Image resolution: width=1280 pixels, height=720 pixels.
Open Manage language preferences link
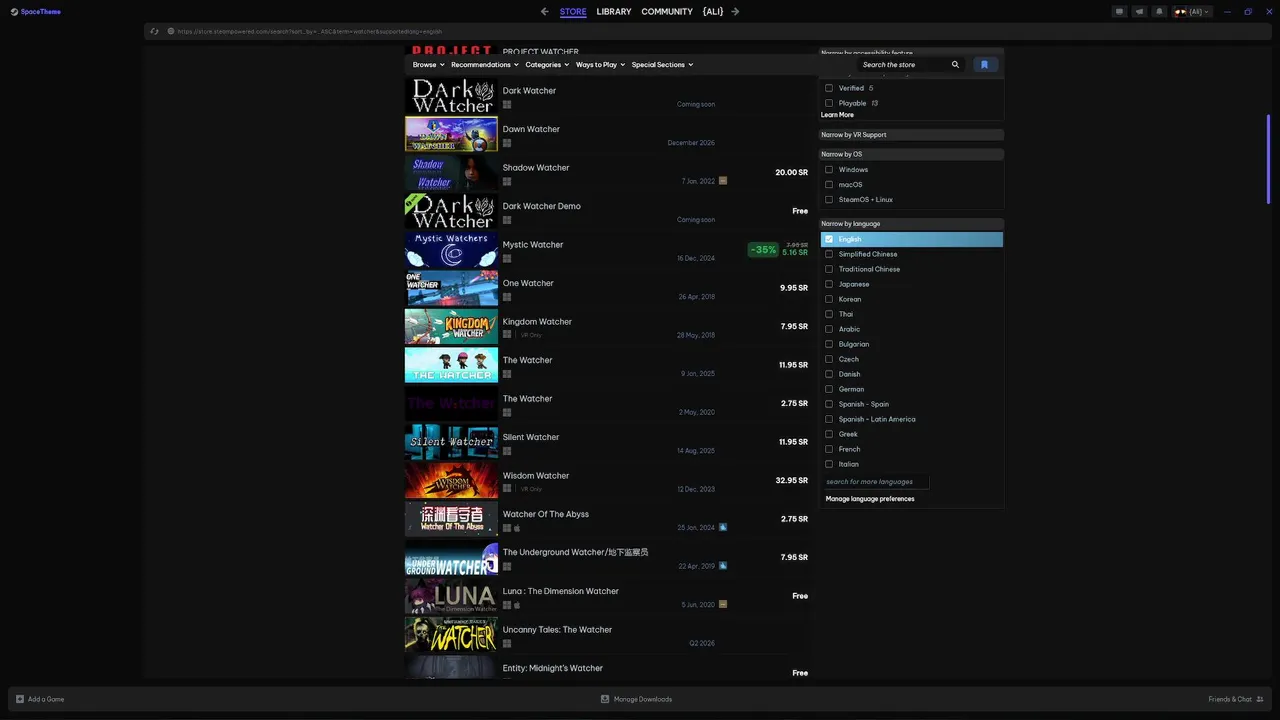pyautogui.click(x=870, y=499)
